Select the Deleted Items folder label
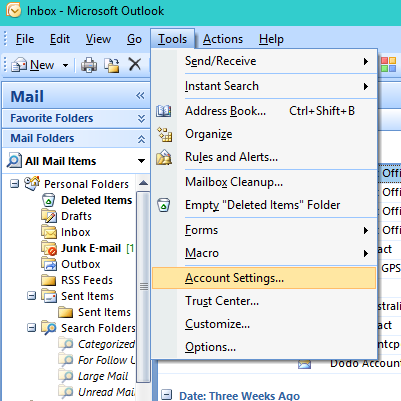401x401 pixels. pyautogui.click(x=97, y=200)
